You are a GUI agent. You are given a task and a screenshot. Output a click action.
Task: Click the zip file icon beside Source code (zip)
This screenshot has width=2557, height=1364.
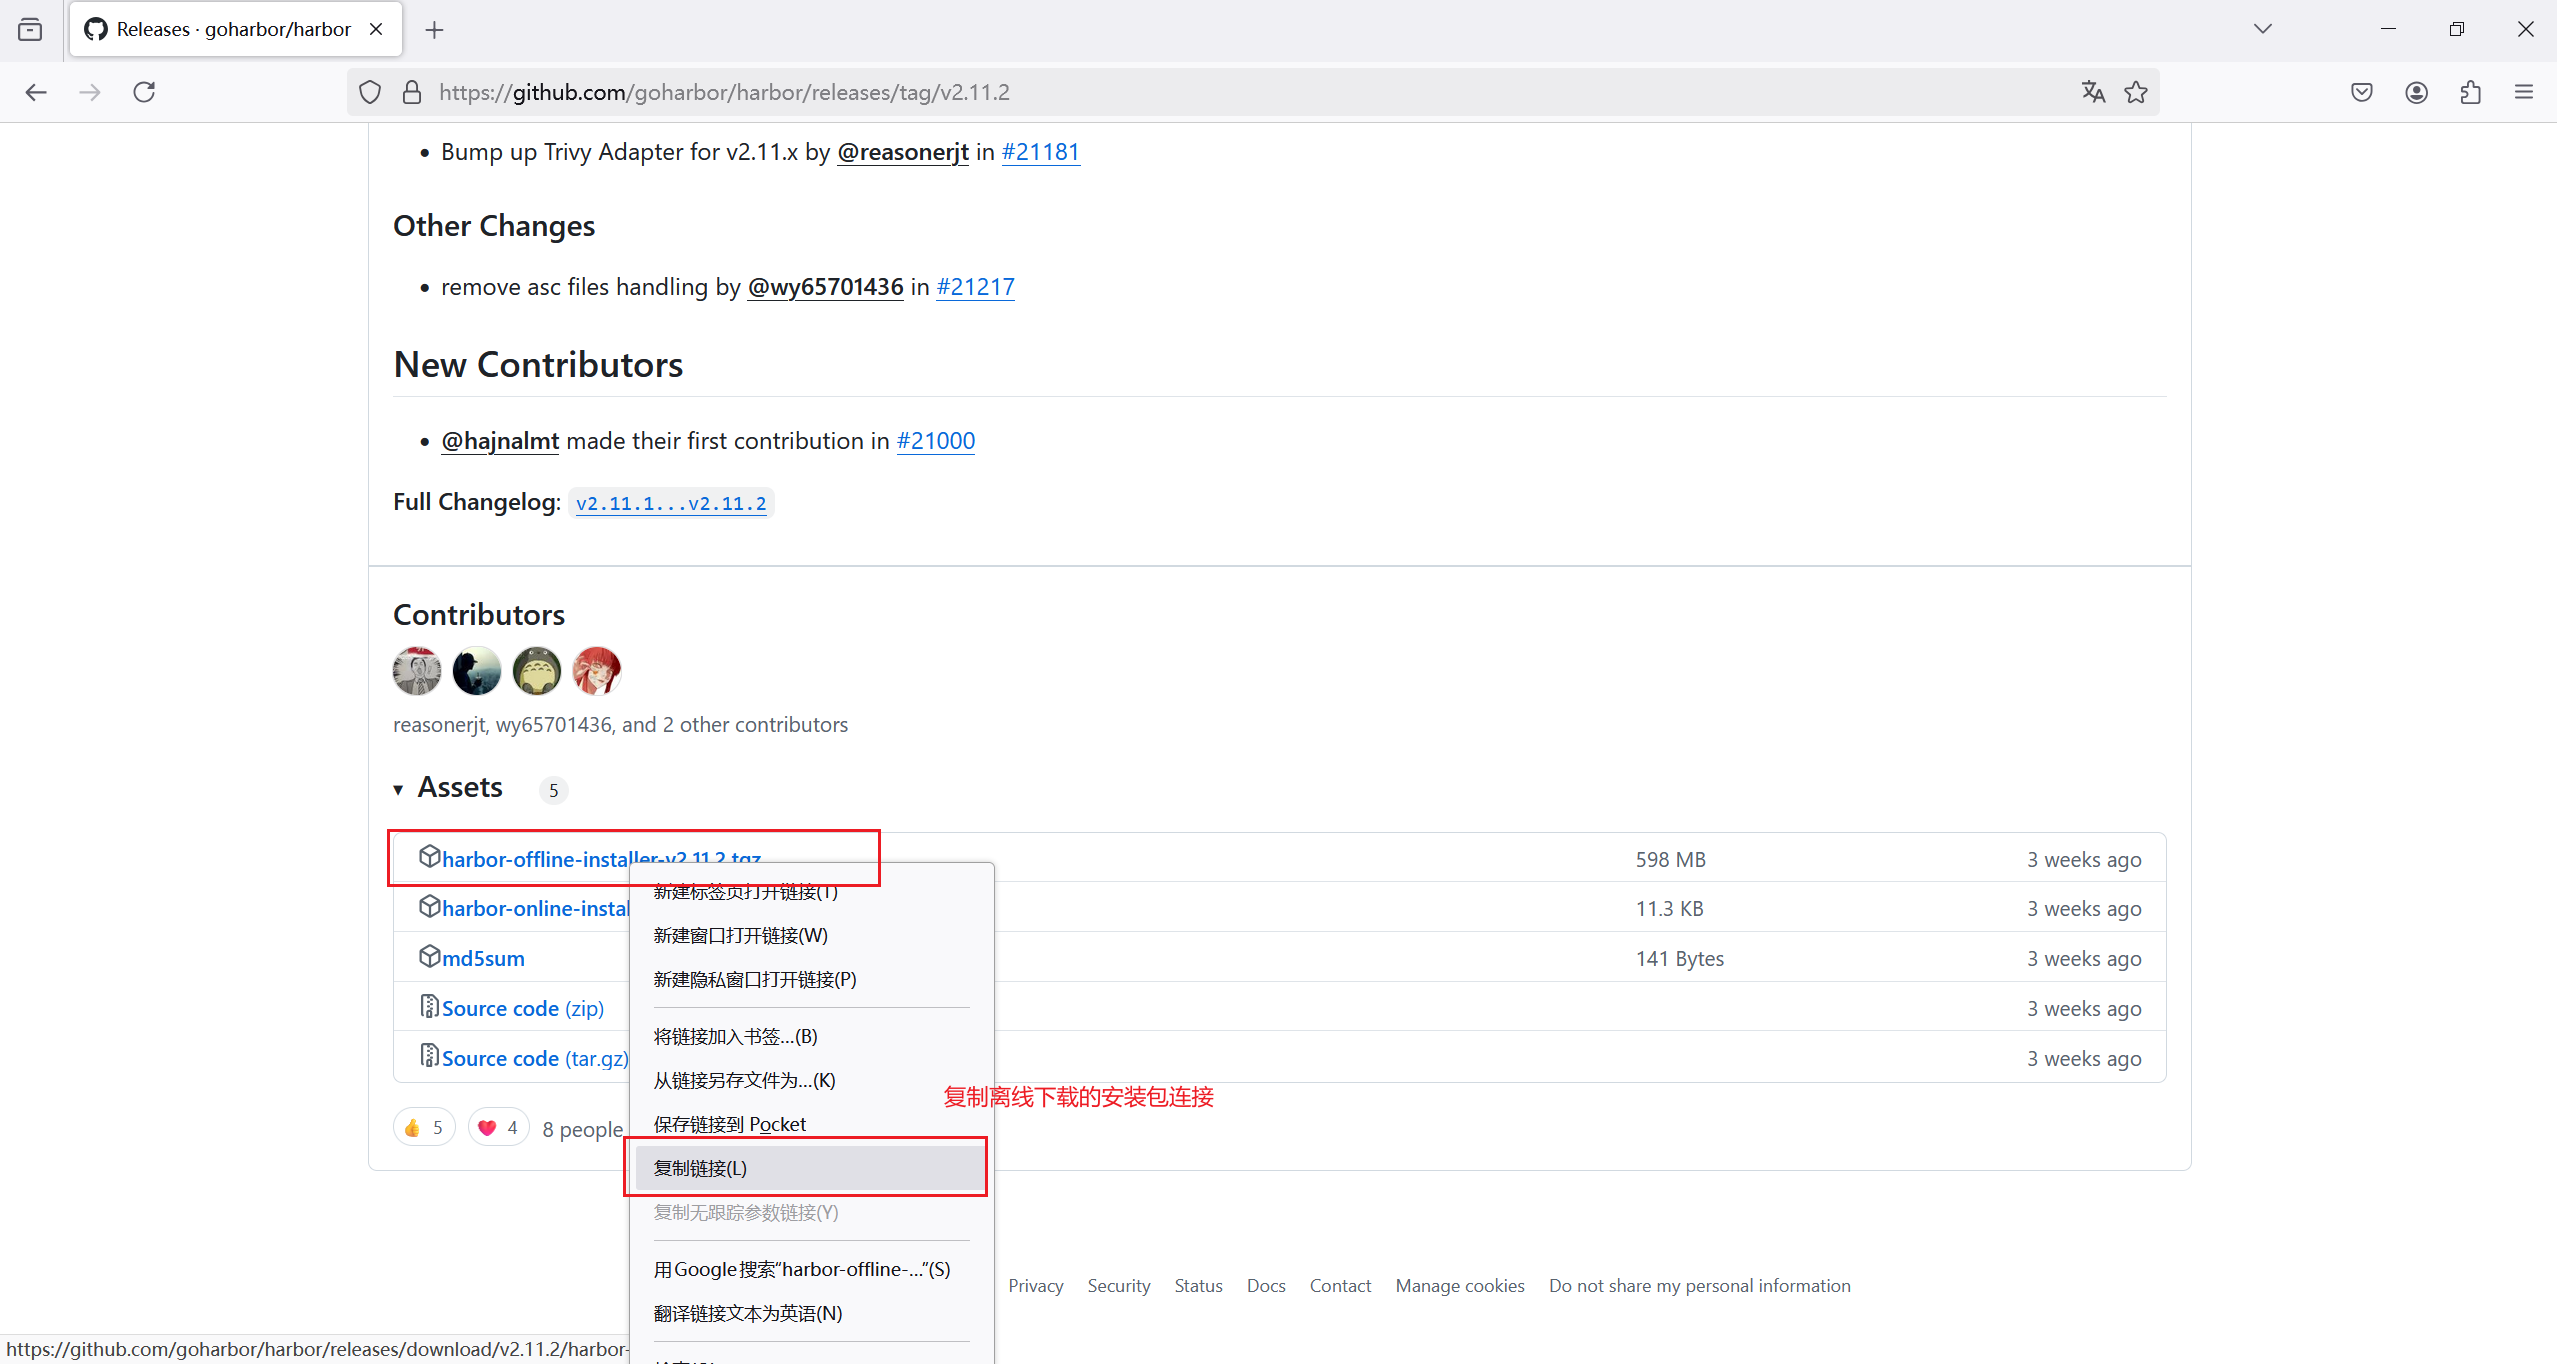coord(429,1006)
